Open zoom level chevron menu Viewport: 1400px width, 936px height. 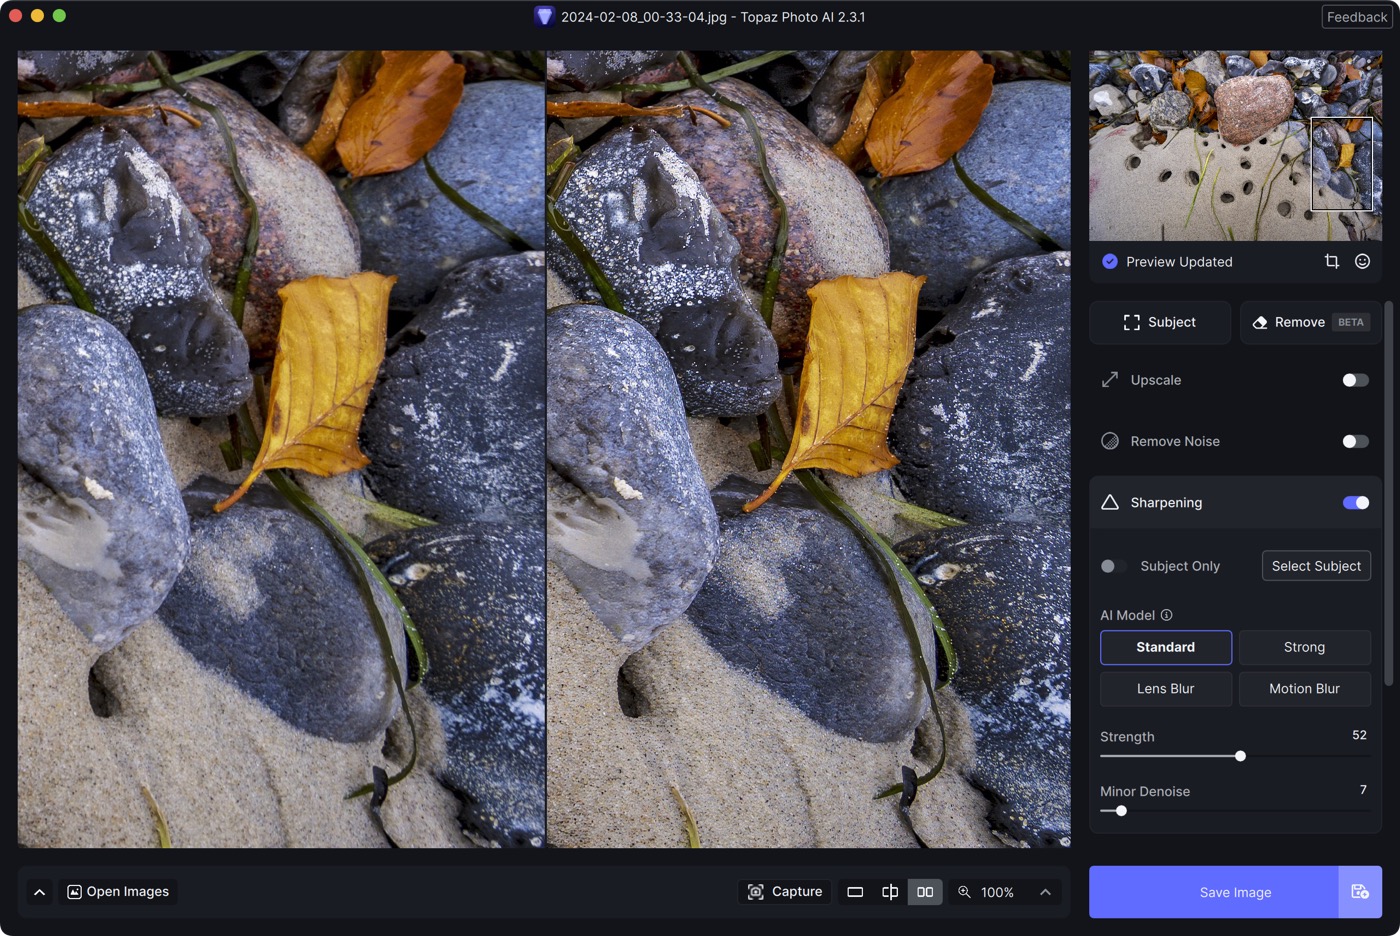pyautogui.click(x=1045, y=892)
